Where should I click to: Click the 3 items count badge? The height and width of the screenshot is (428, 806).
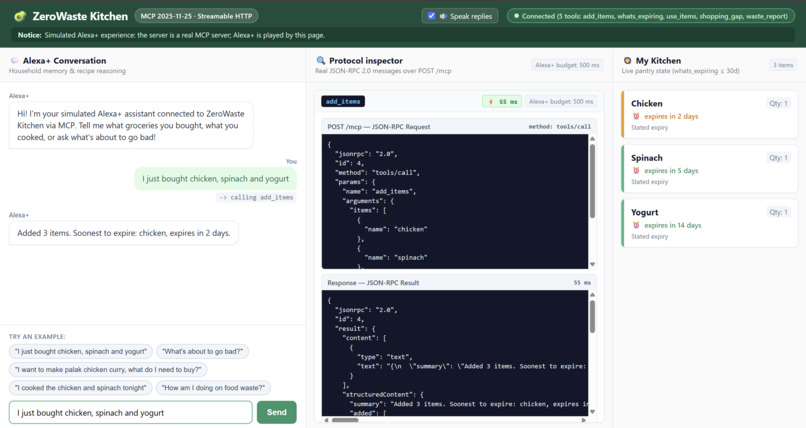[x=783, y=65]
